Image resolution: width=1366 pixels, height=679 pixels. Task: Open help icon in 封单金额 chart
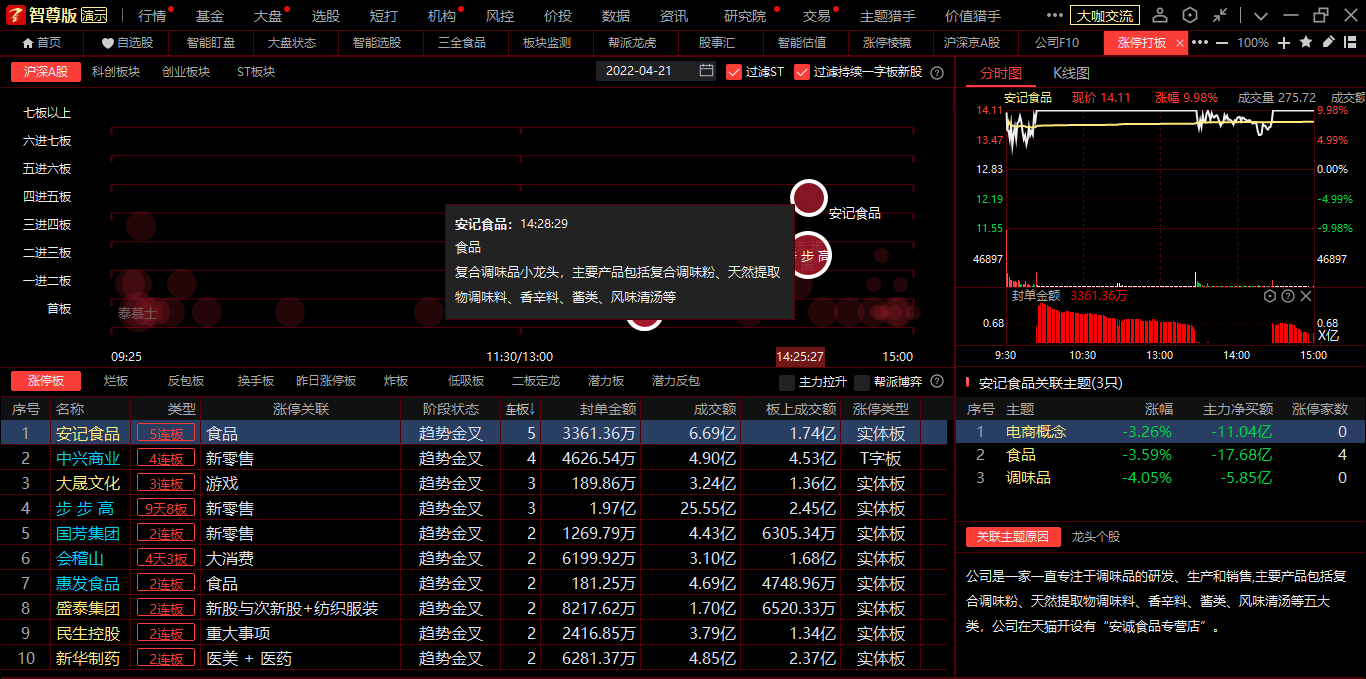1288,296
